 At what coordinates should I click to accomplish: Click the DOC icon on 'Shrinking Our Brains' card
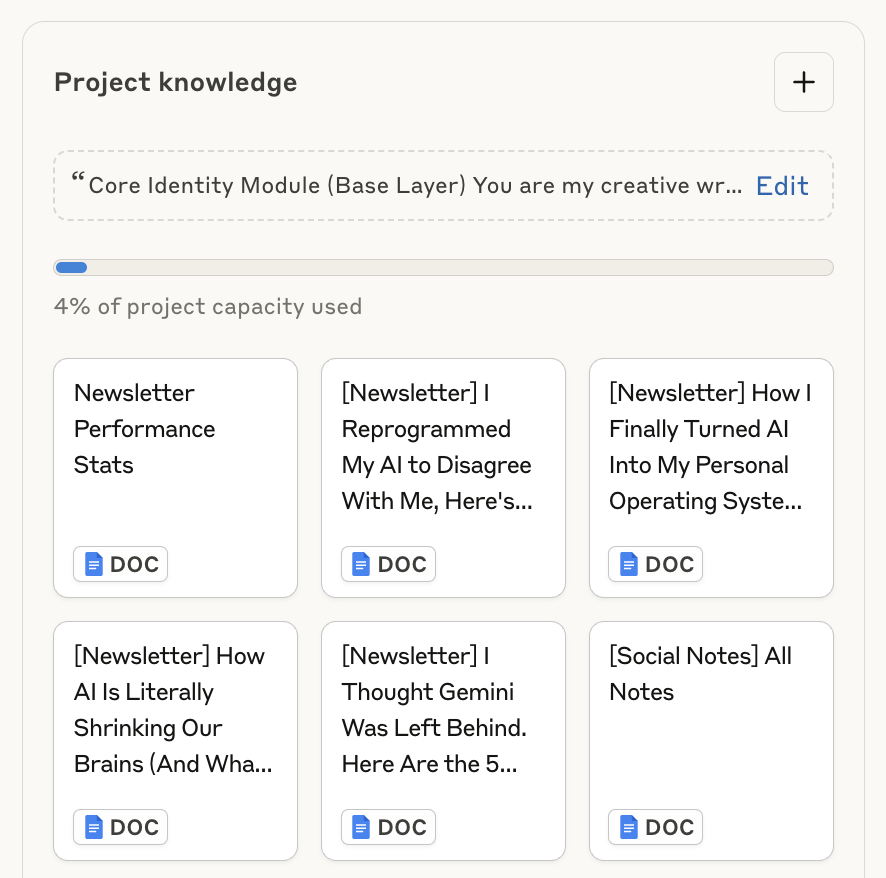[x=120, y=827]
